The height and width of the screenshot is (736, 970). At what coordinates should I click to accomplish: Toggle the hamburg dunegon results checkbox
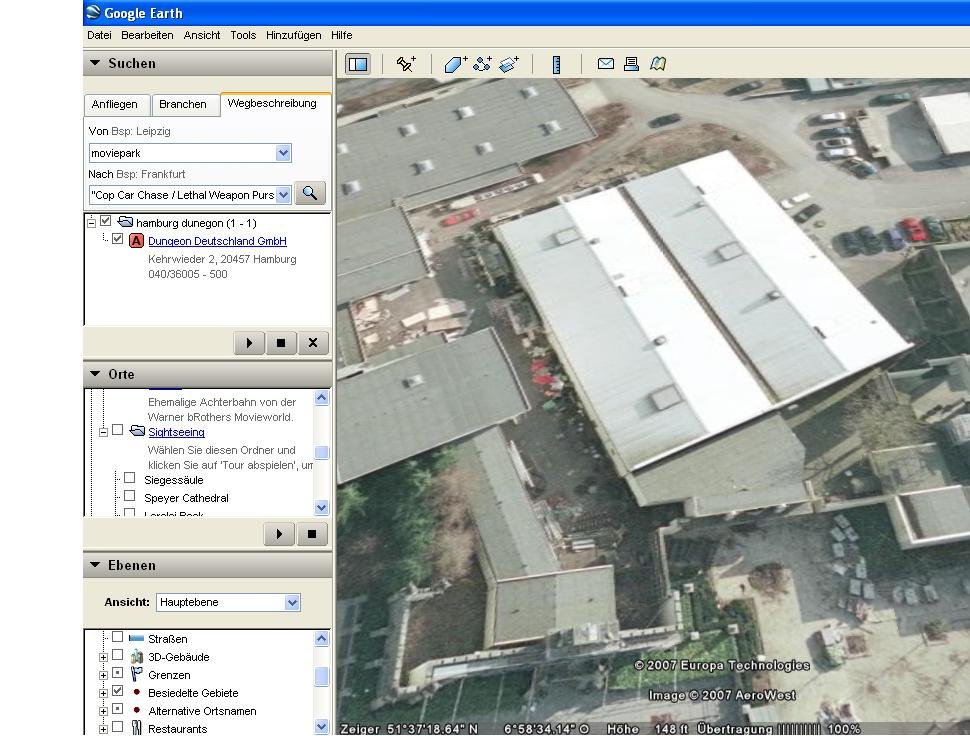tap(106, 221)
